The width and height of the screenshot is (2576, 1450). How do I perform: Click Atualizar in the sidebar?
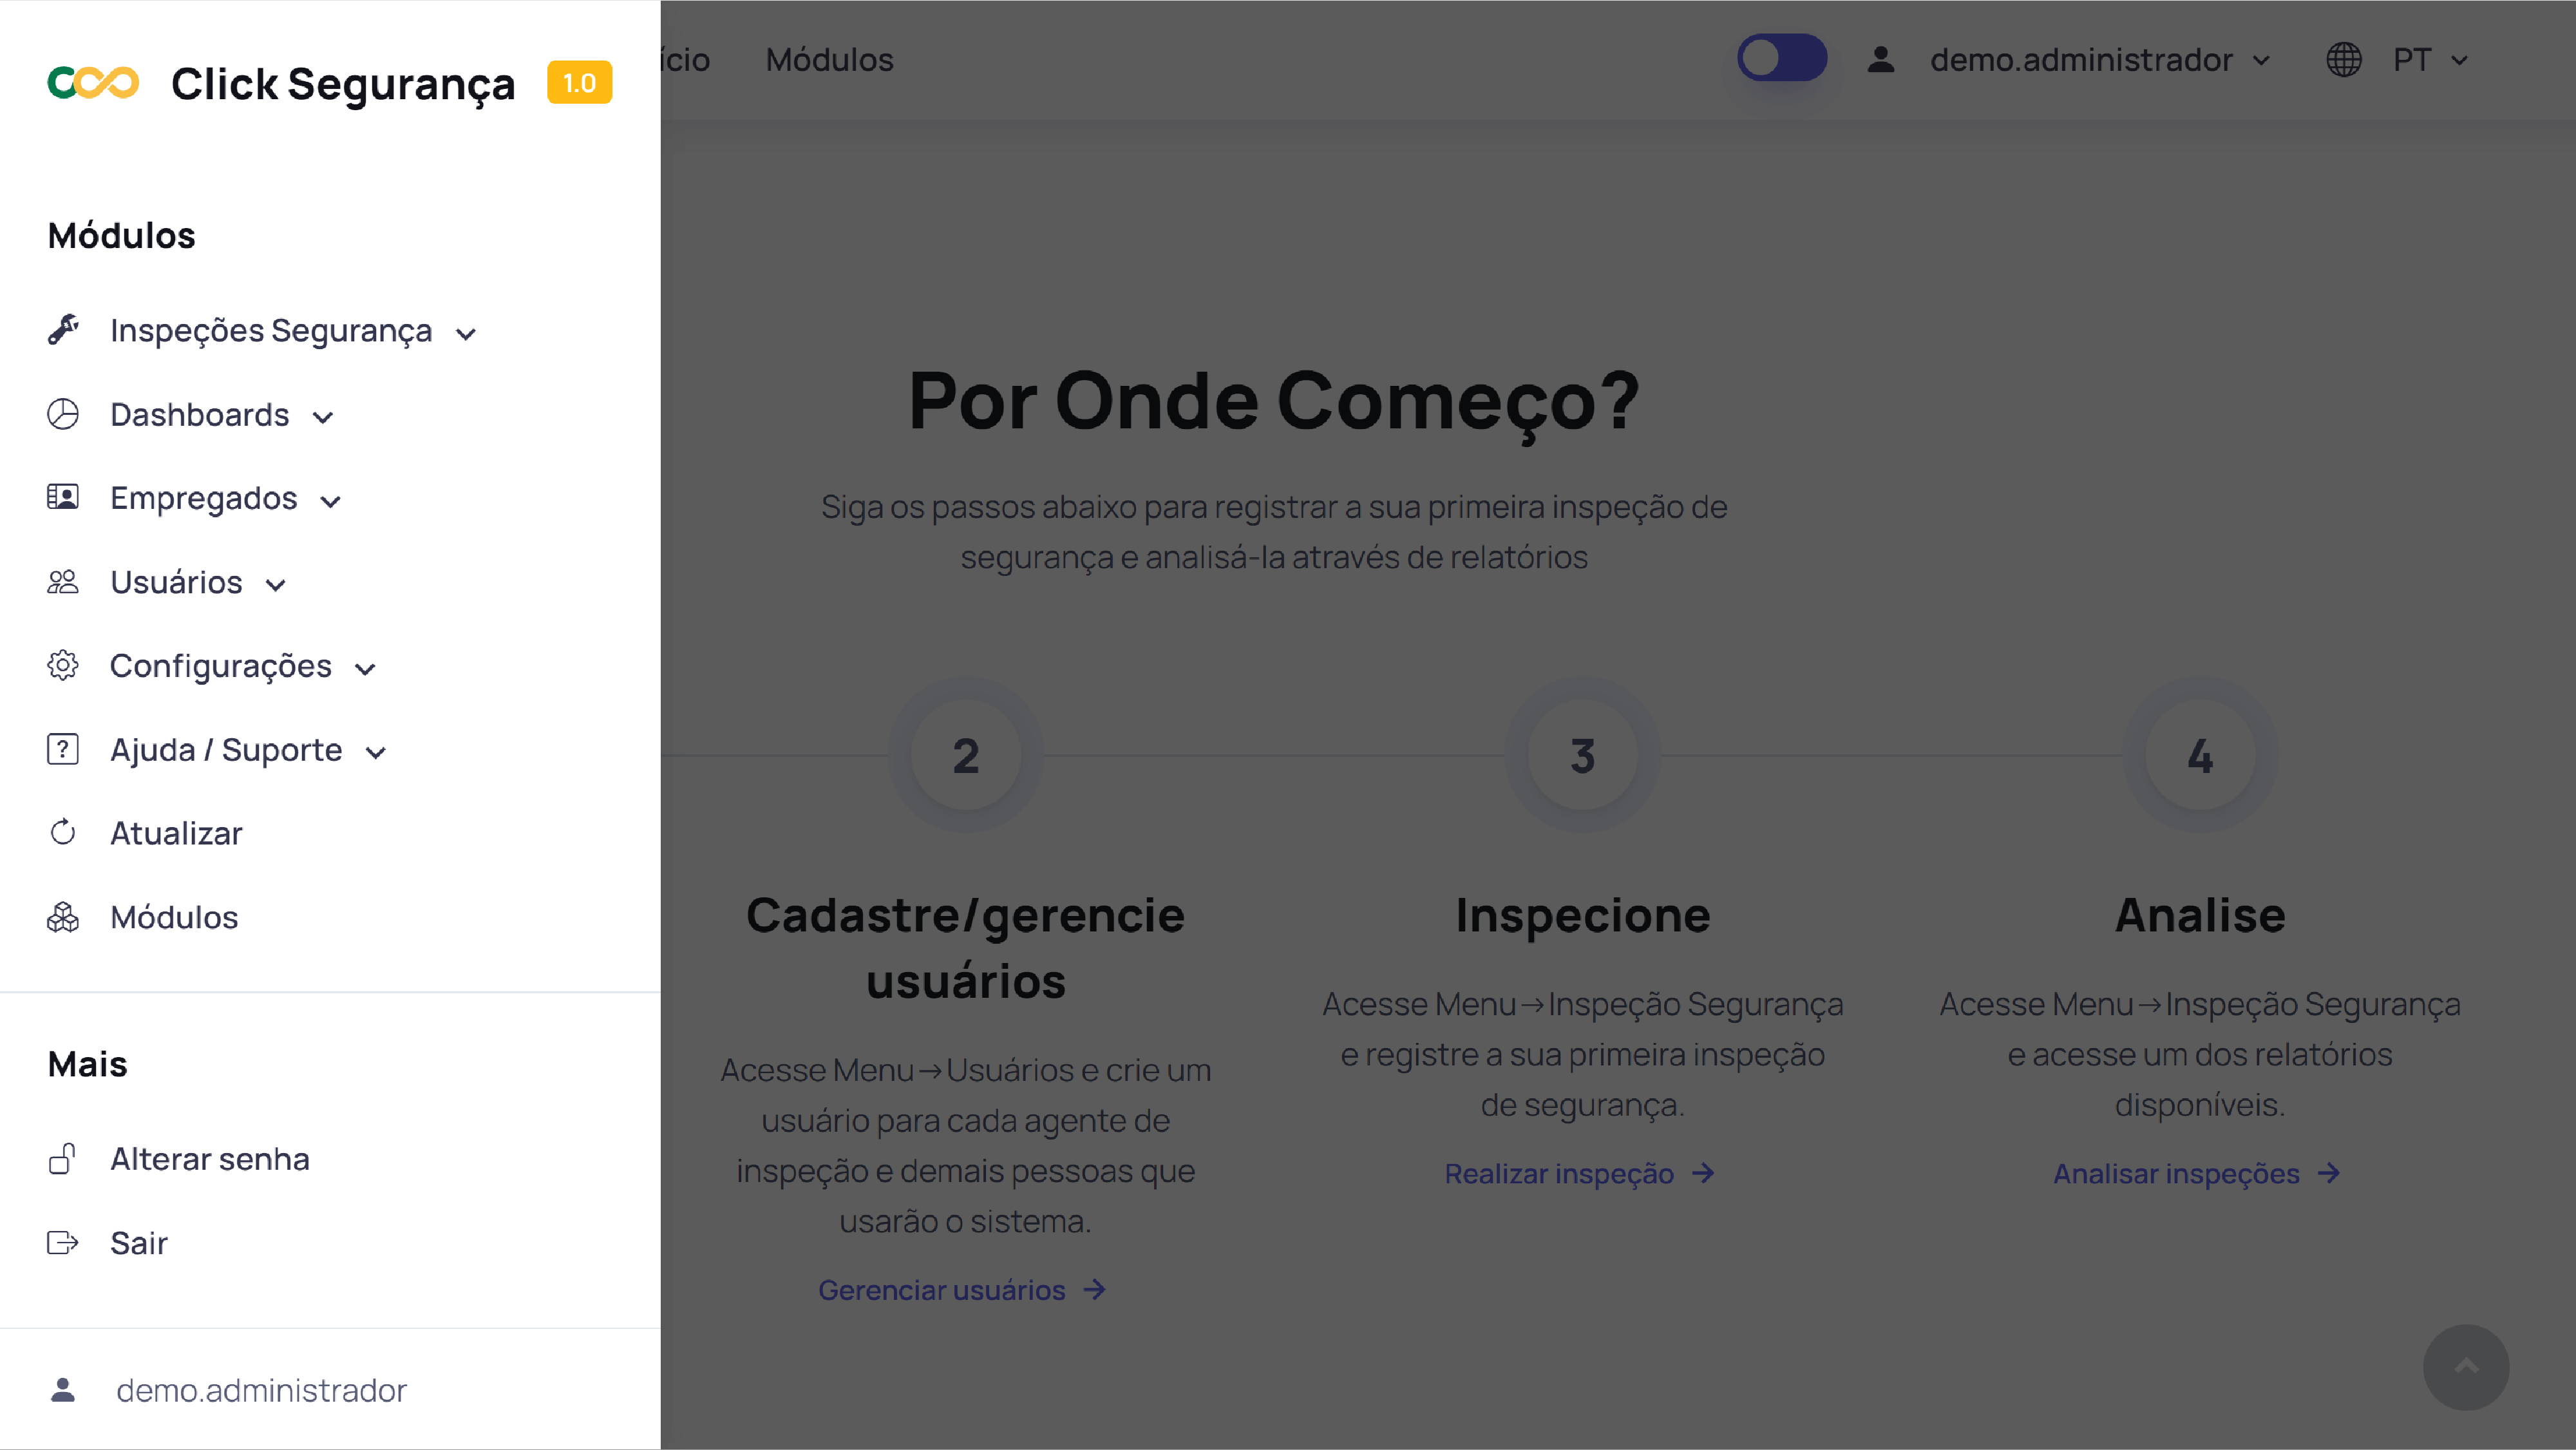tap(176, 833)
